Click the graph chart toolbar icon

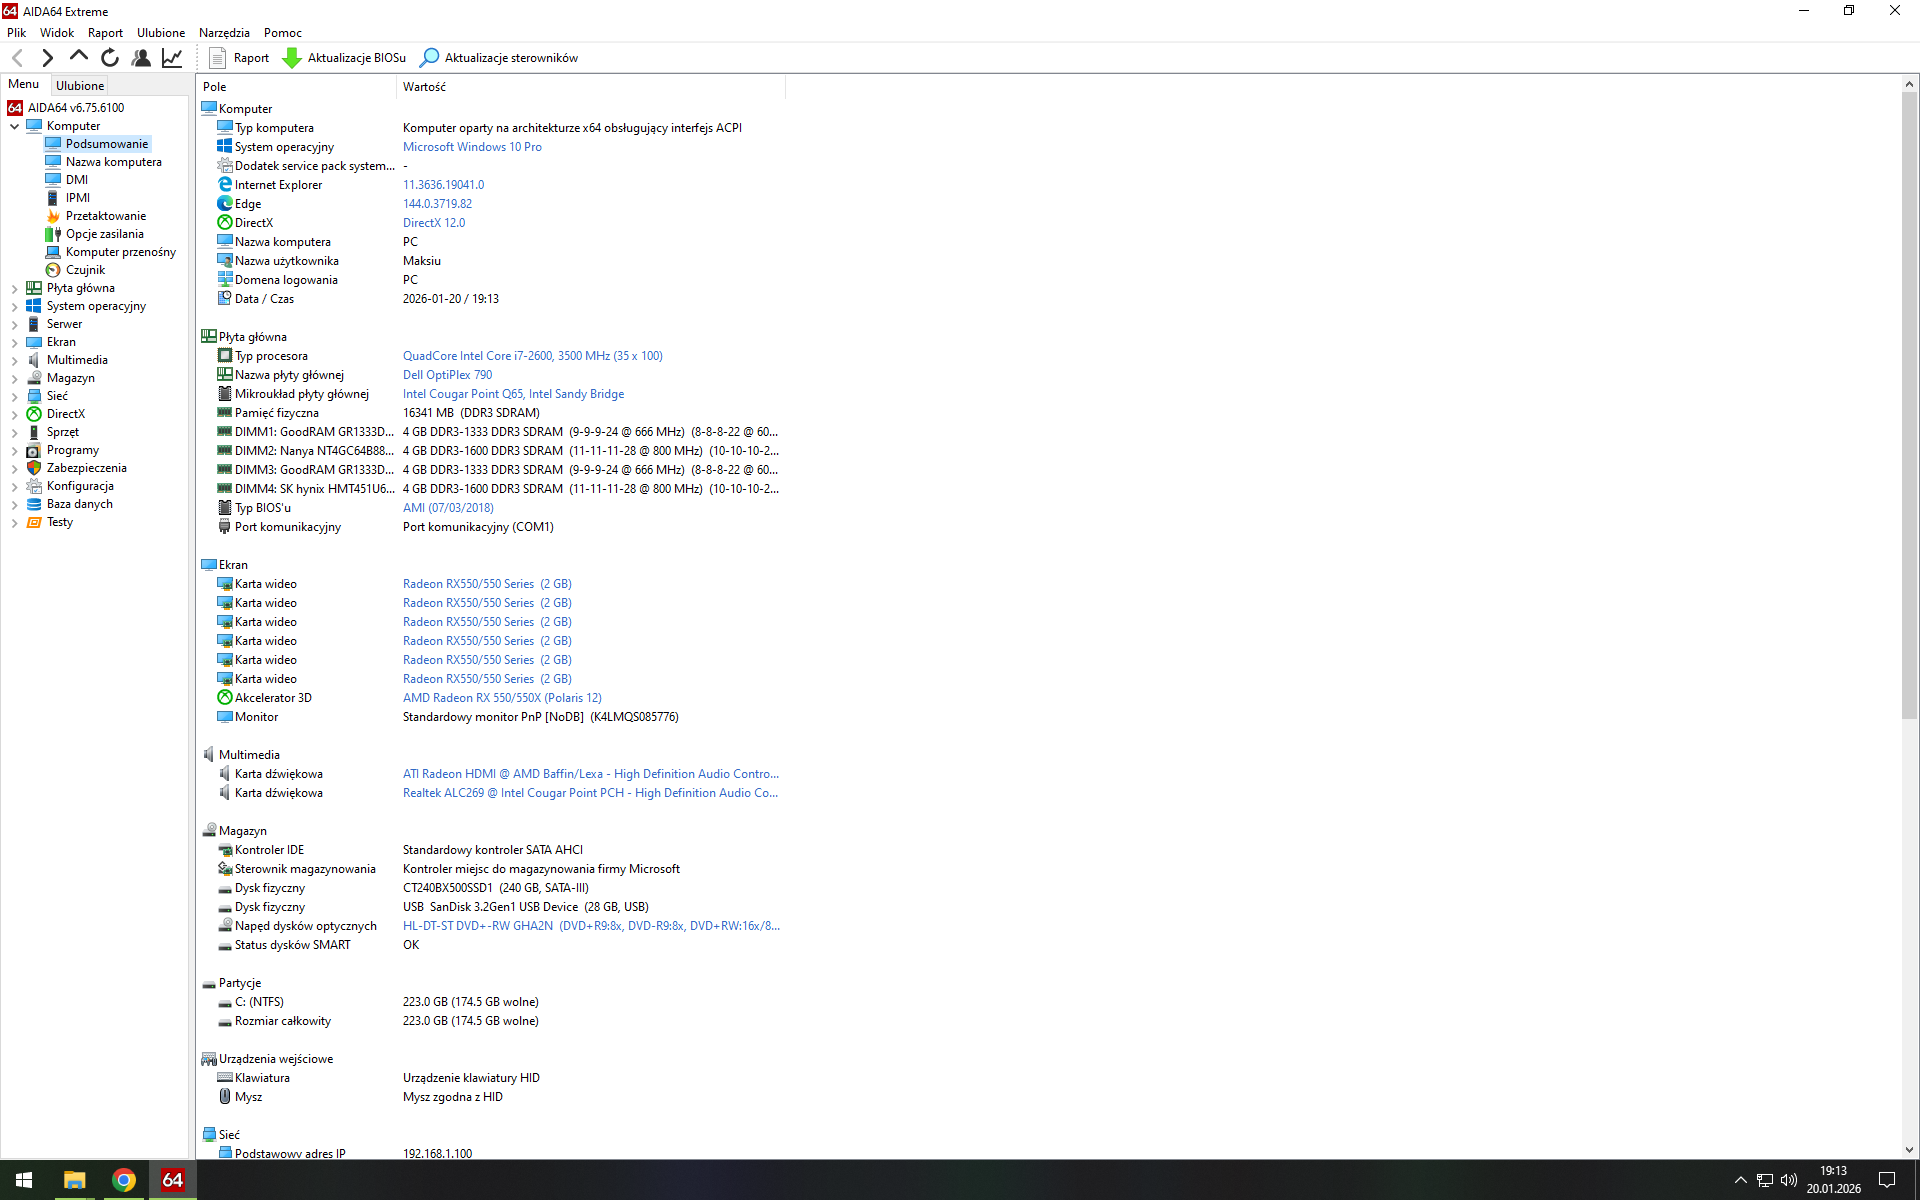tap(172, 58)
